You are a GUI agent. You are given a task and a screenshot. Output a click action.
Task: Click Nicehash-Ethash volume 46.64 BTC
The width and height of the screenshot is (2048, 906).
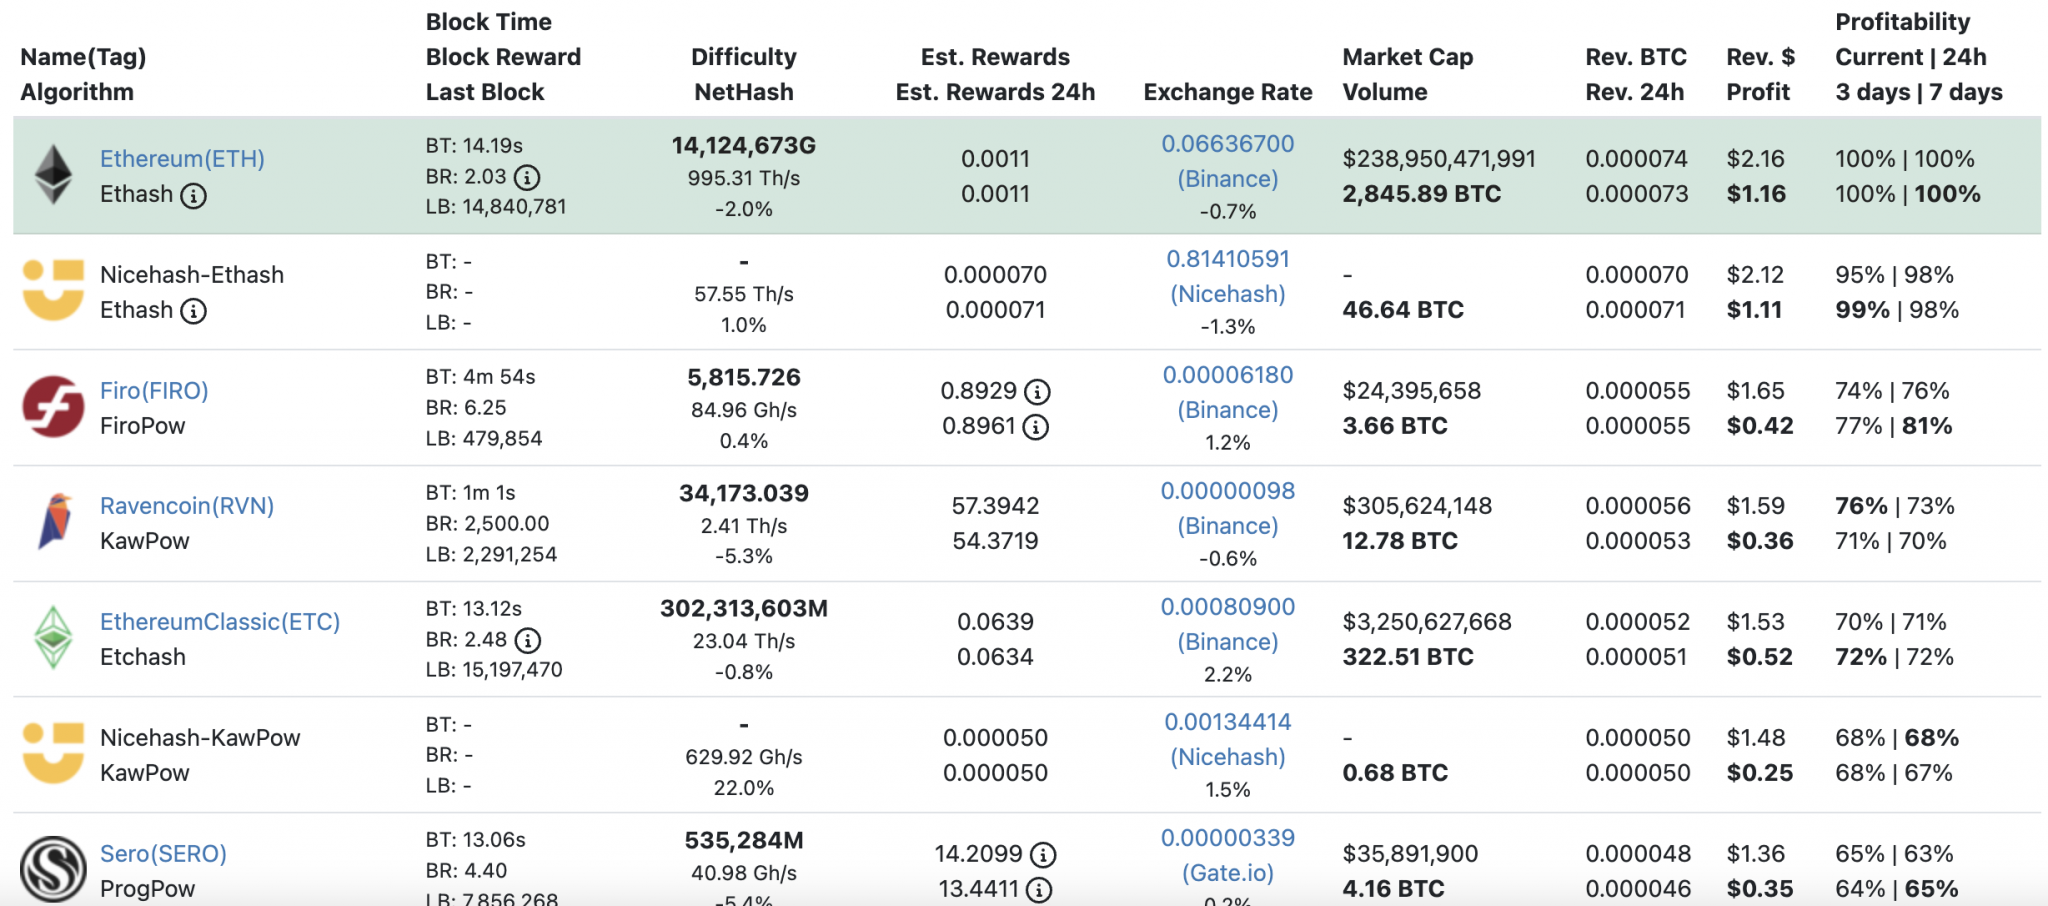tap(1403, 310)
